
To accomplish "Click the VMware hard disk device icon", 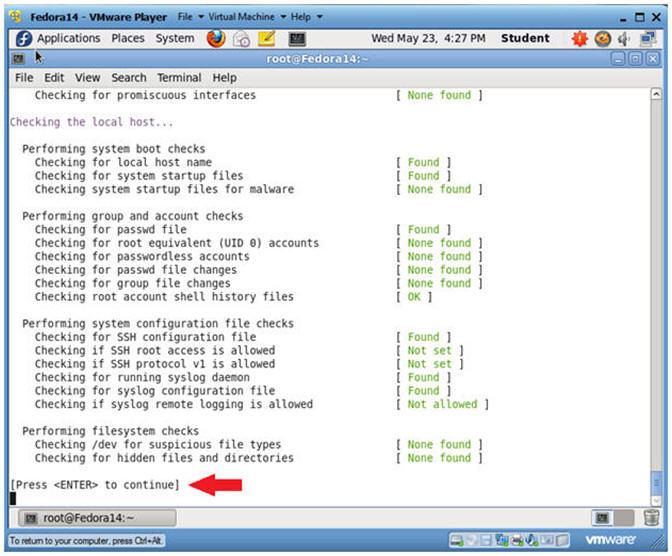I will tap(456, 540).
